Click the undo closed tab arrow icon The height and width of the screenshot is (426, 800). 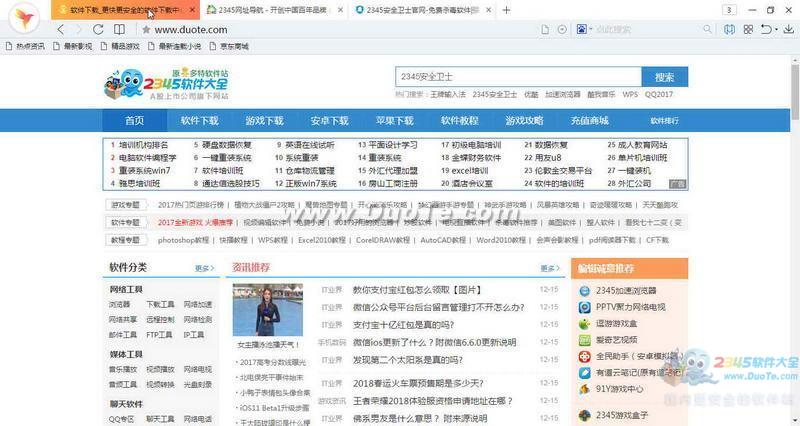(x=766, y=30)
